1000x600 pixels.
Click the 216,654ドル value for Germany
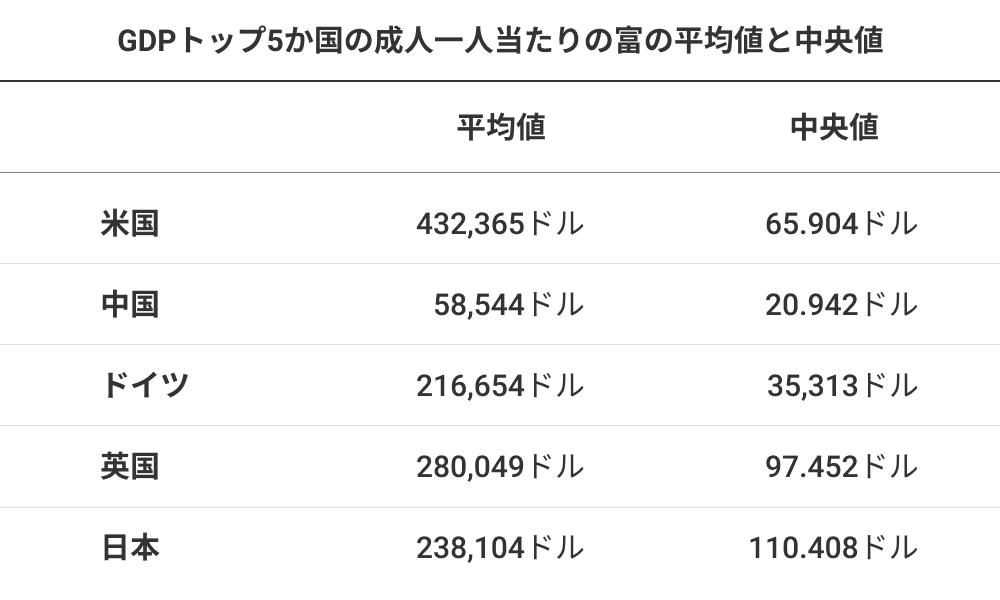coord(500,385)
